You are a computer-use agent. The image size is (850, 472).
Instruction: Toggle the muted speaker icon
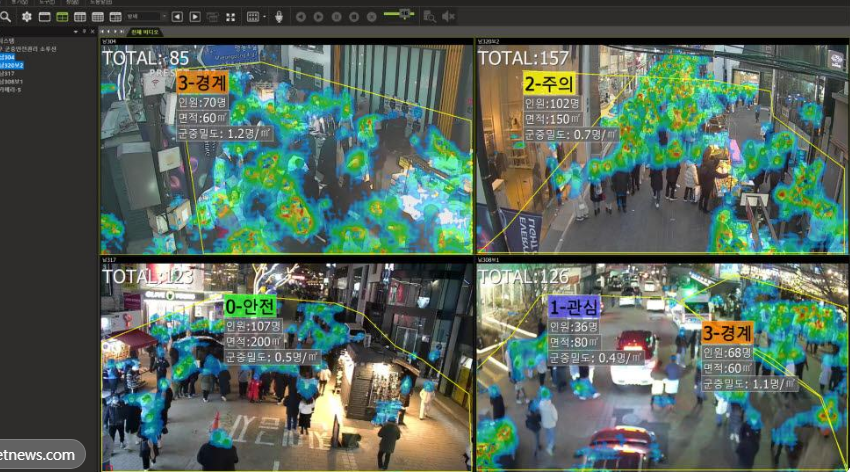coord(448,17)
